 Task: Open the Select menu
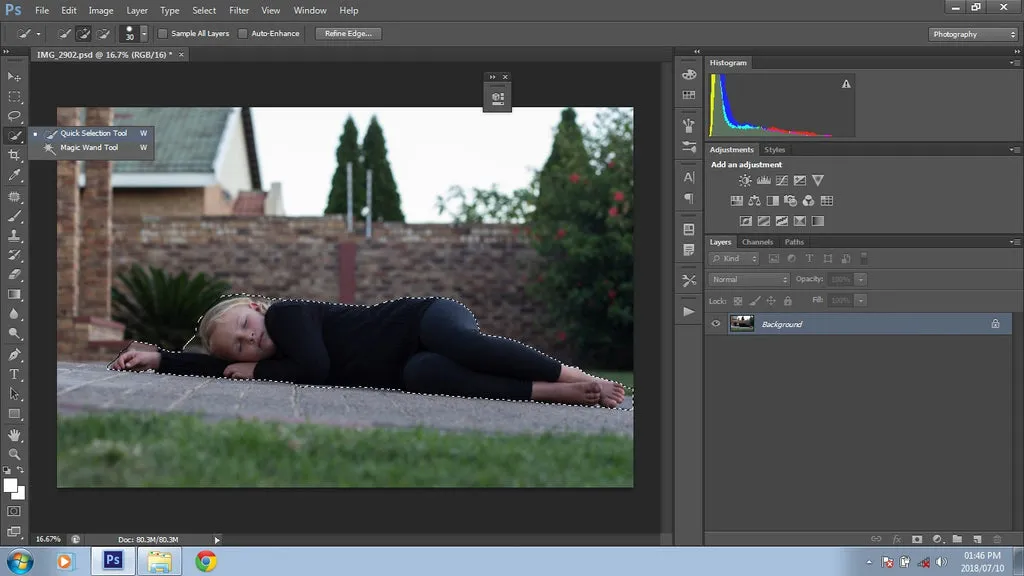click(204, 10)
